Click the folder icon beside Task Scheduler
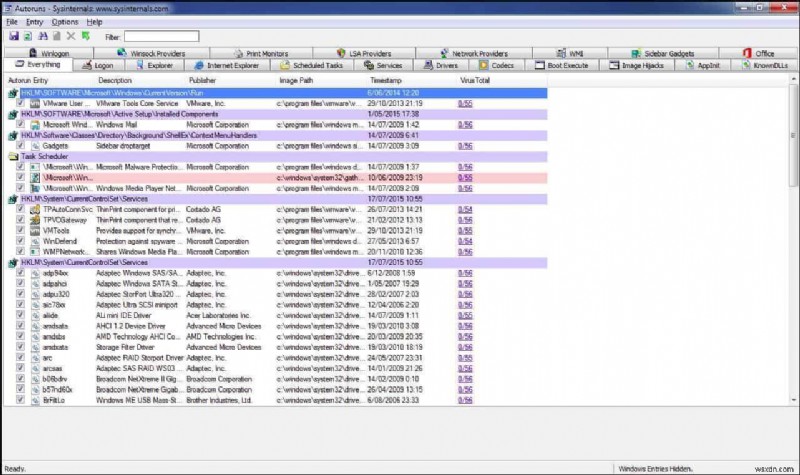800x475 pixels. (13, 157)
